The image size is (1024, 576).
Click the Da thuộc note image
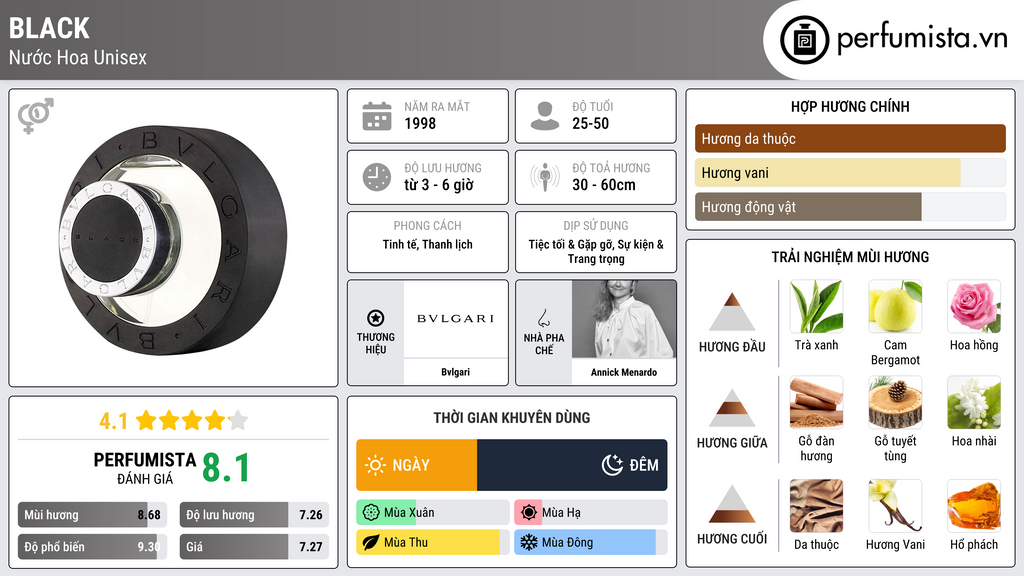816,506
